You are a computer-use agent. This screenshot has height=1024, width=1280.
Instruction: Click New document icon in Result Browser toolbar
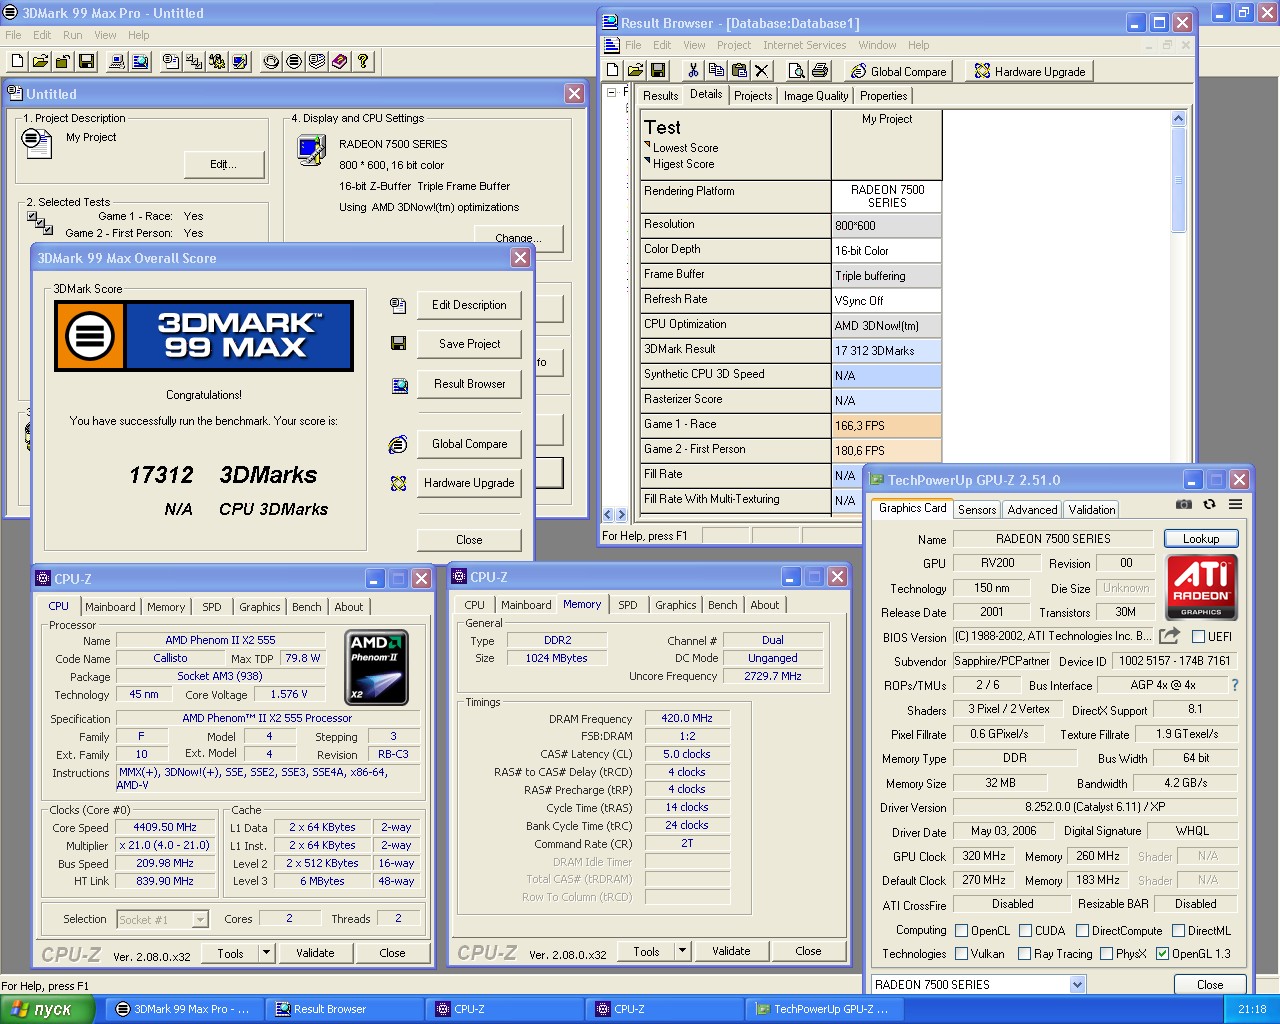(613, 70)
